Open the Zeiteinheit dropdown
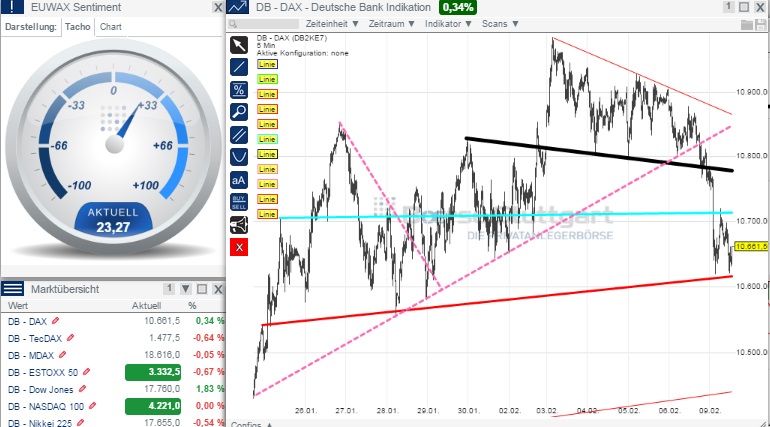This screenshot has width=770, height=427. (332, 24)
